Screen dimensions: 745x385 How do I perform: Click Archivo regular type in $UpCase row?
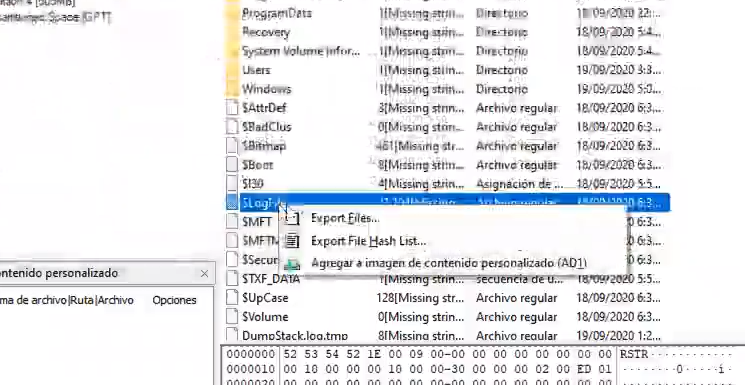tap(516, 298)
